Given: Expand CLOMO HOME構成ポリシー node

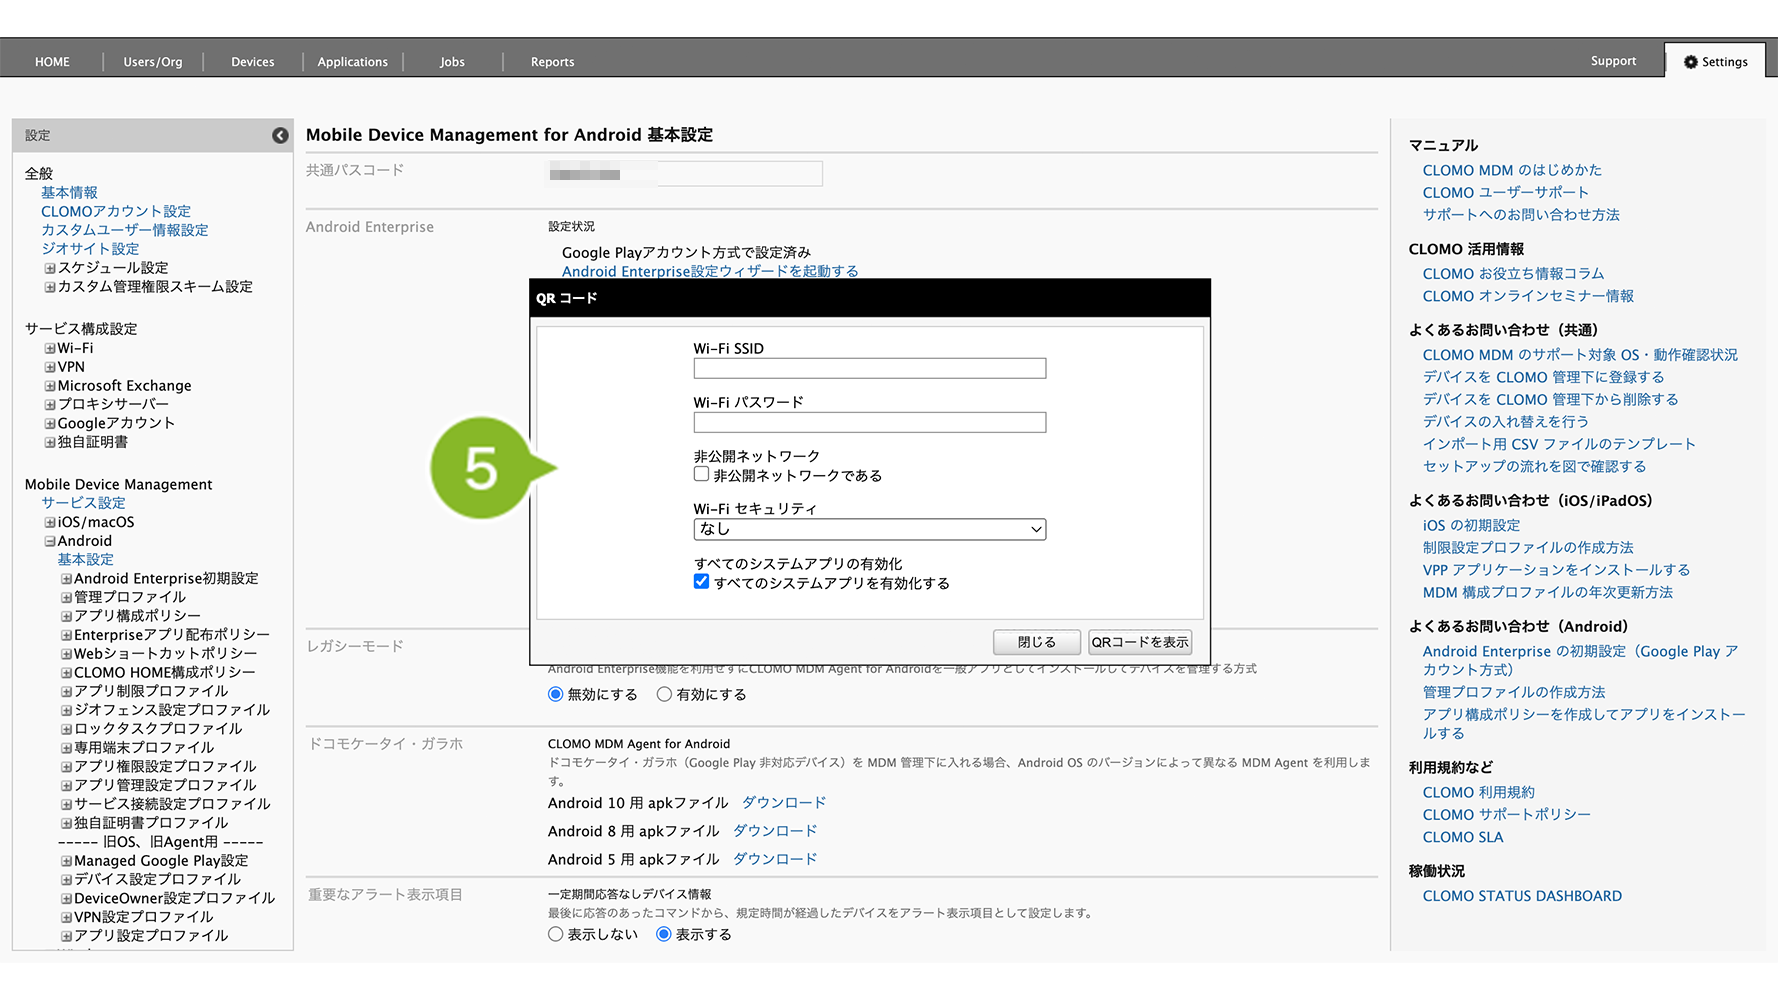Looking at the screenshot, I should 66,673.
